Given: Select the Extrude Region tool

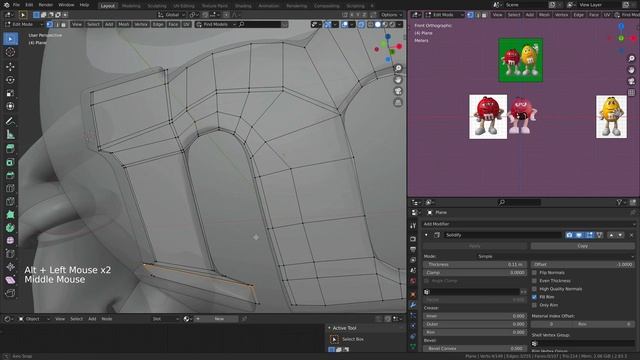Looking at the screenshot, I should tap(10, 148).
